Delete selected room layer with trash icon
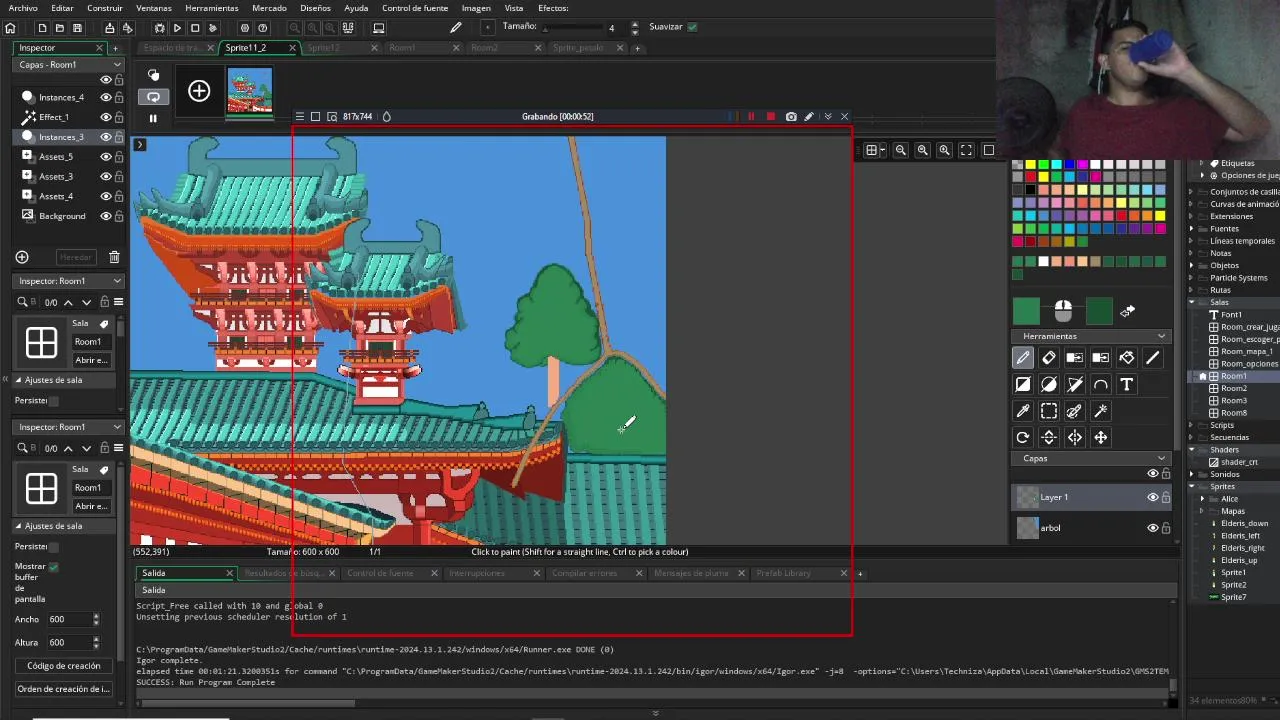The image size is (1280, 720). coord(114,257)
